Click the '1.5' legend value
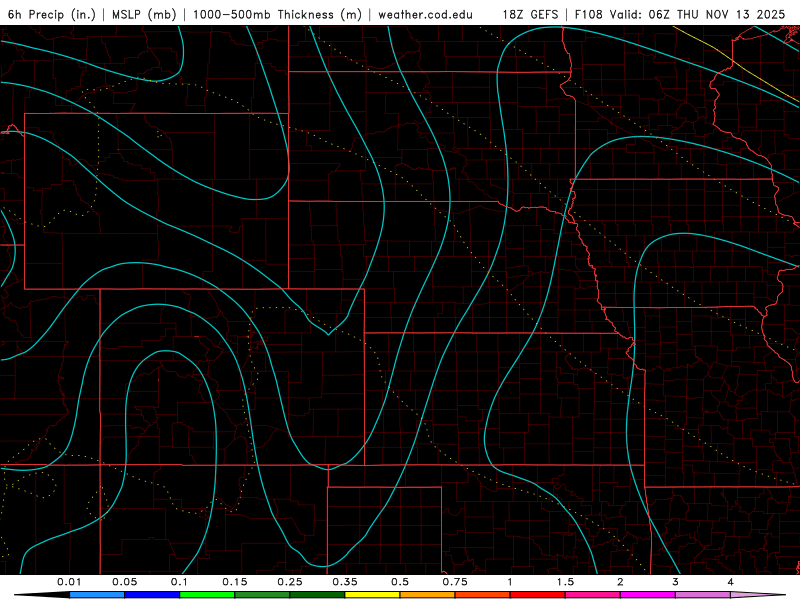This screenshot has height=600, width=800. pyautogui.click(x=565, y=582)
